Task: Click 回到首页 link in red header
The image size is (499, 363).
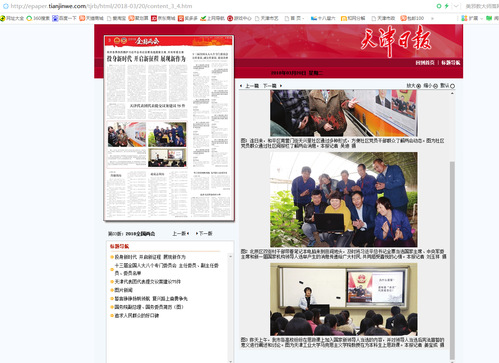Action: pyautogui.click(x=425, y=63)
